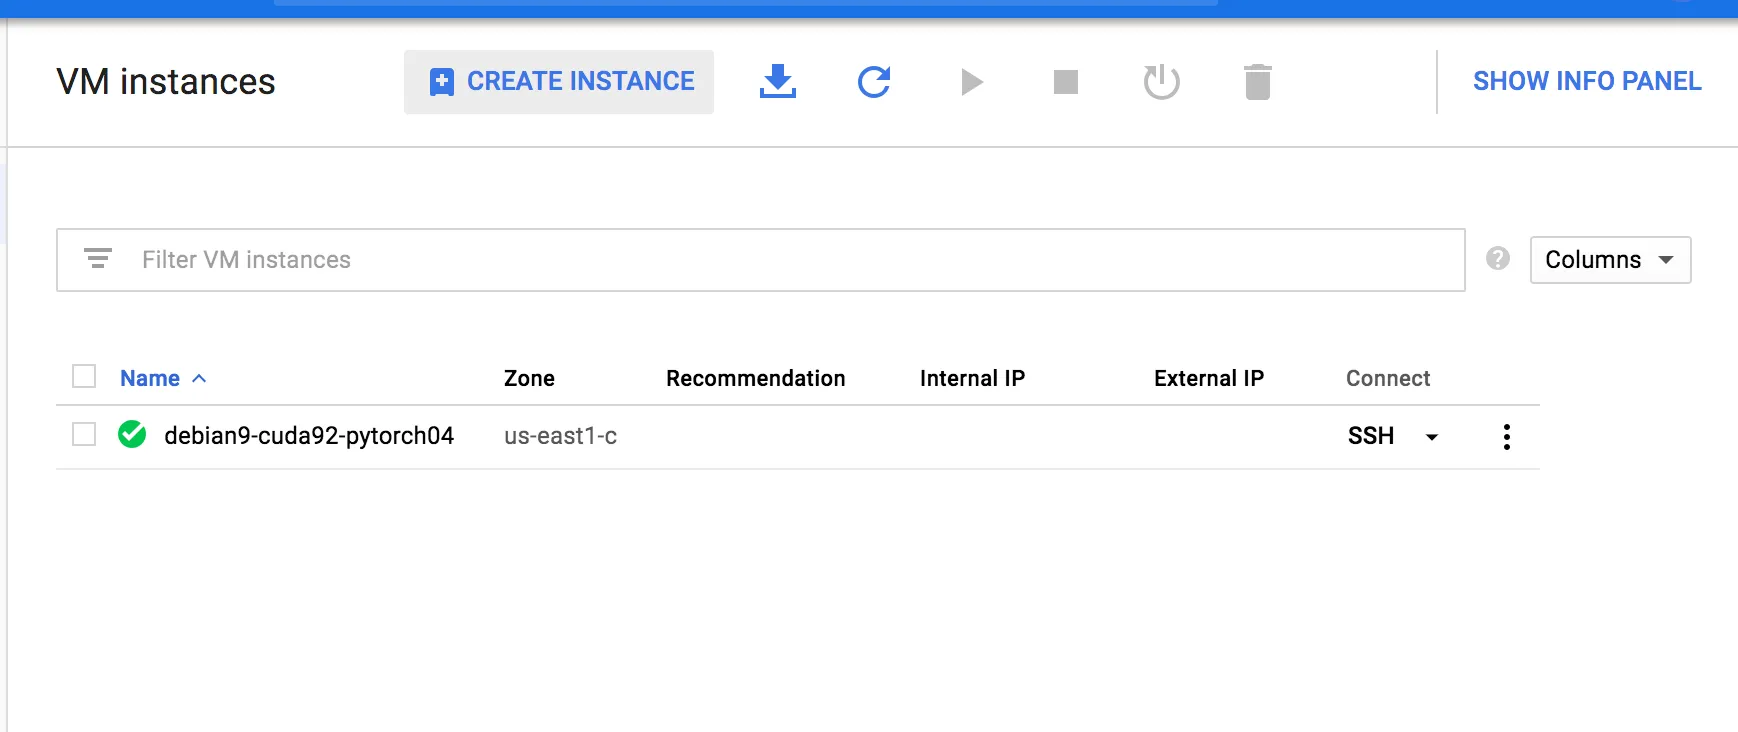
Task: Click the us-east1-c zone cell
Action: (560, 436)
